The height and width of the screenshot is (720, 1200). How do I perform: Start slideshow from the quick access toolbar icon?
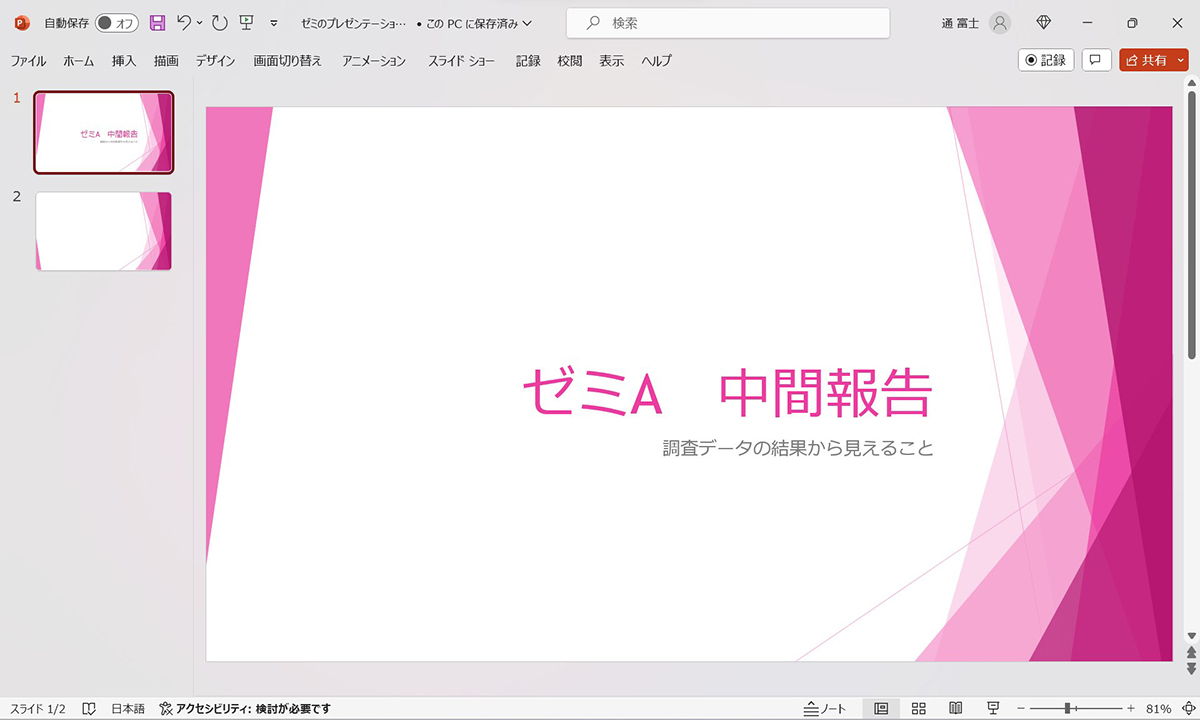(245, 22)
